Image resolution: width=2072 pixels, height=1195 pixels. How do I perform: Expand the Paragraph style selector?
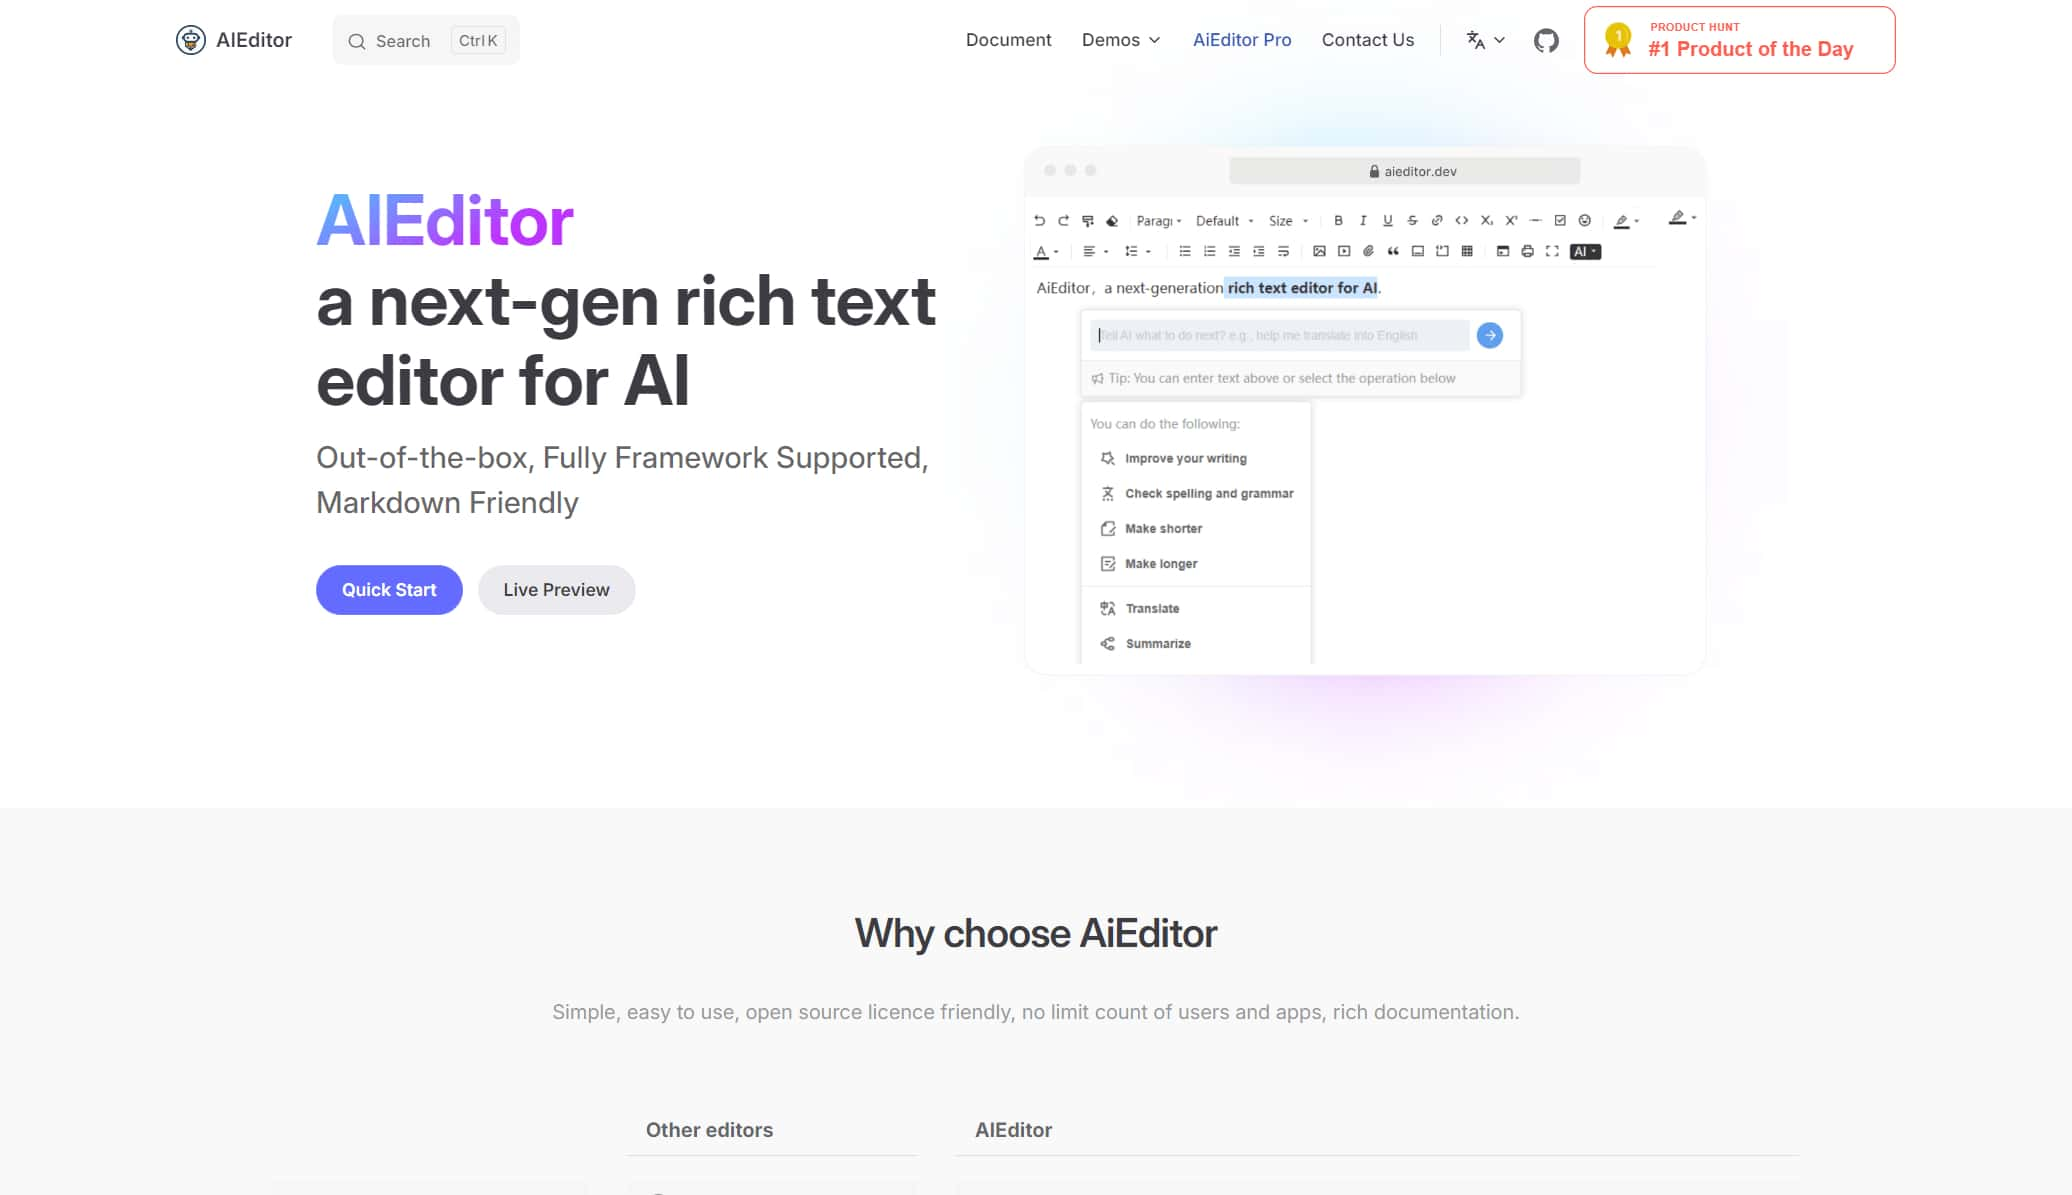1157,219
